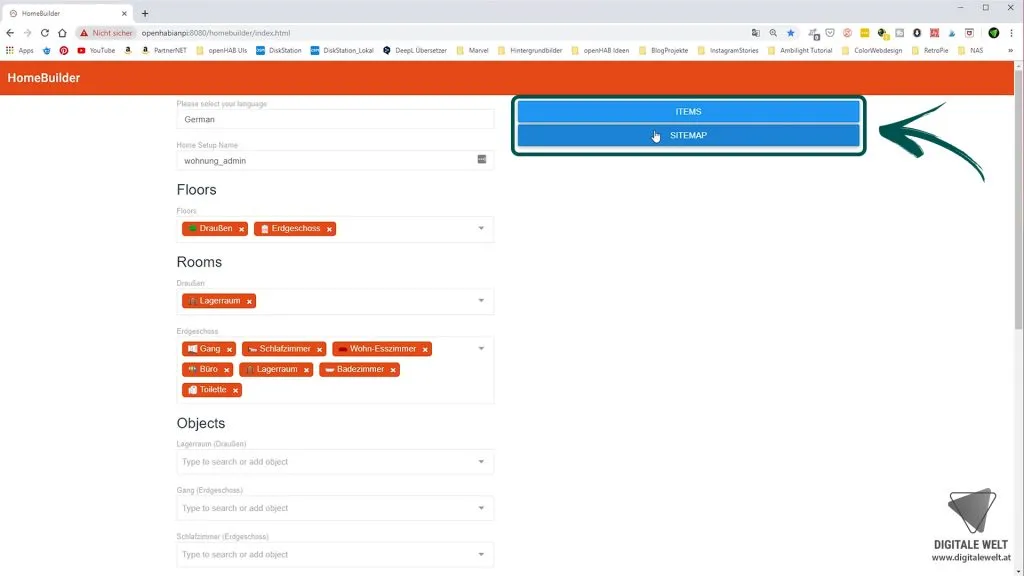Expand the Gang (Erdgeschoss) objects dropdown arrow

[481, 508]
